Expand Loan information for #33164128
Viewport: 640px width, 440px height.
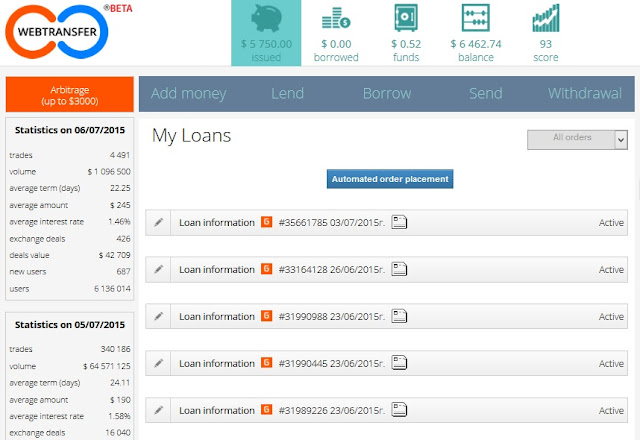click(x=217, y=269)
